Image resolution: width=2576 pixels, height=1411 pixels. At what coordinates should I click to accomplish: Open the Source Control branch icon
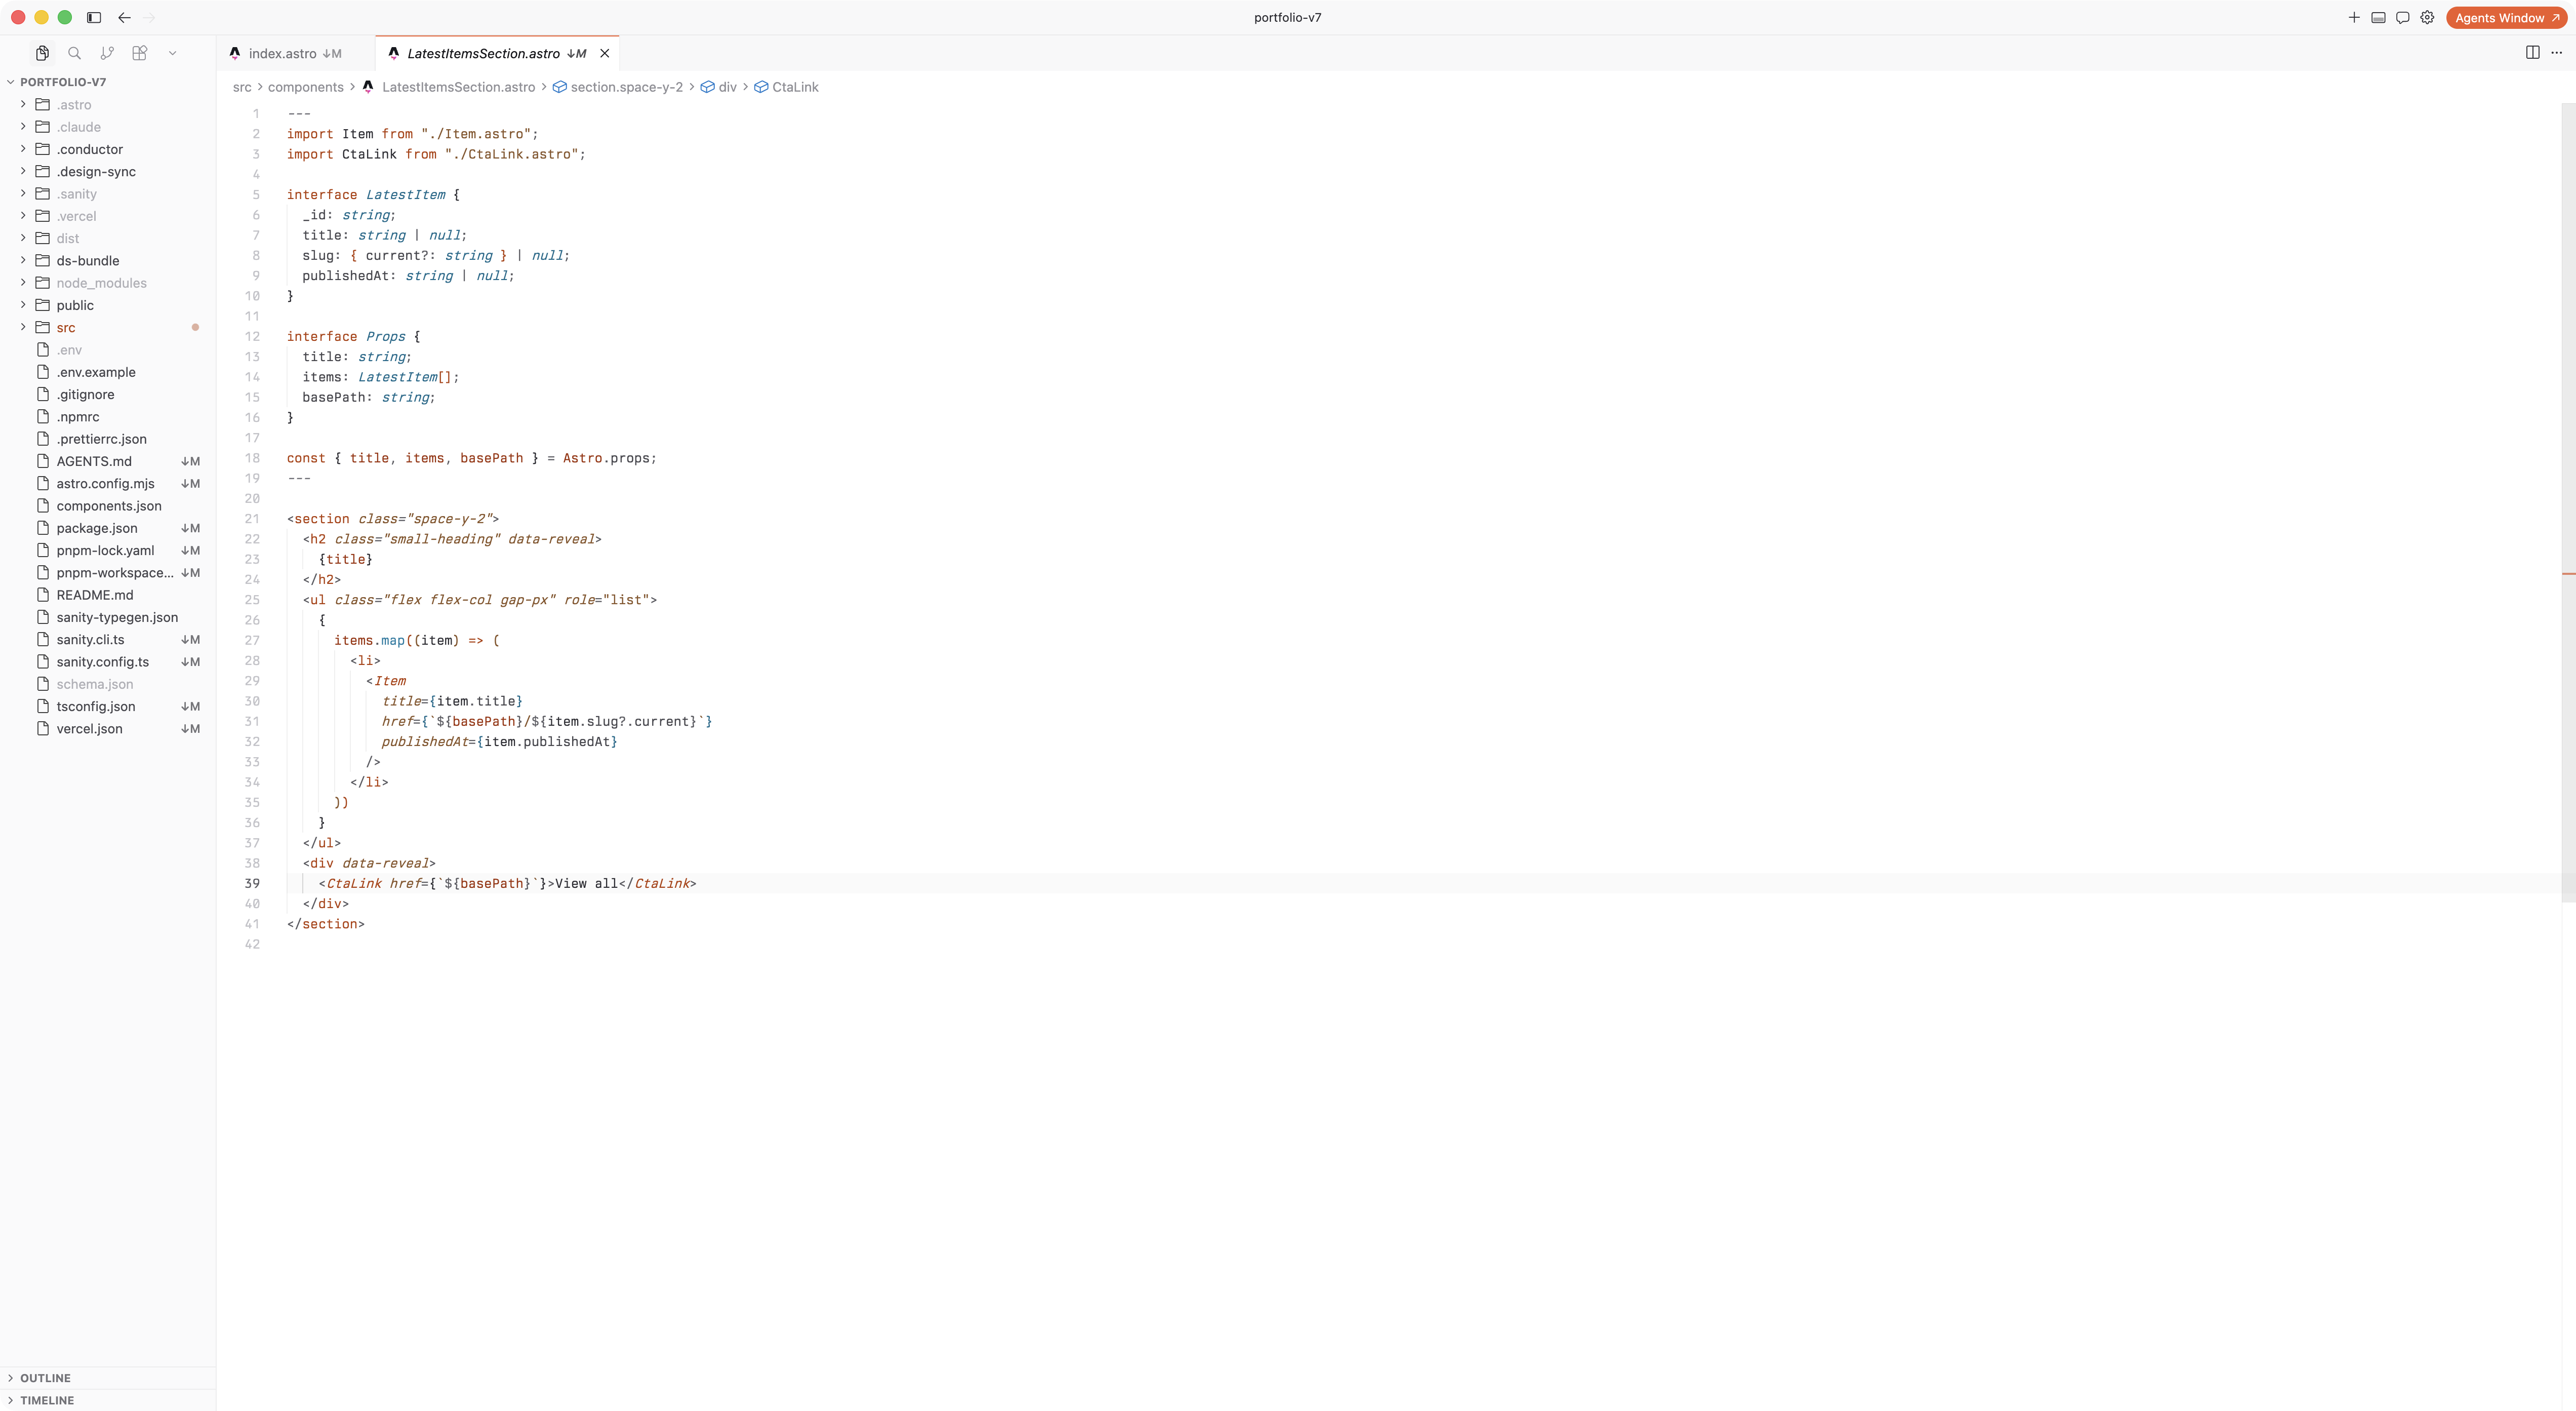107,53
